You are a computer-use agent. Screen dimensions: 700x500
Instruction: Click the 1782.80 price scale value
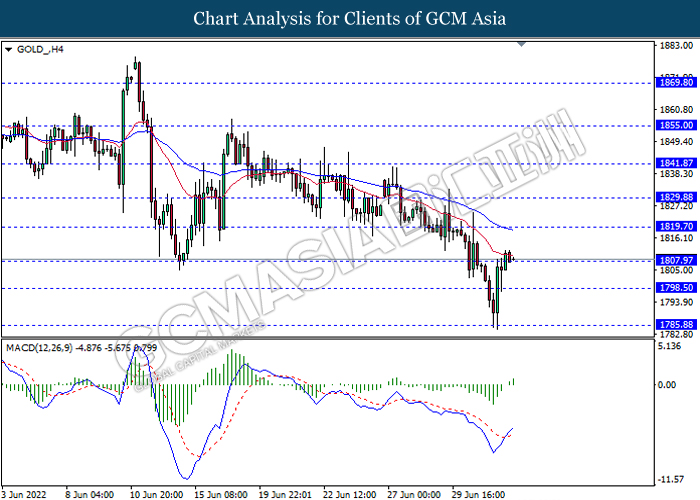(676, 334)
